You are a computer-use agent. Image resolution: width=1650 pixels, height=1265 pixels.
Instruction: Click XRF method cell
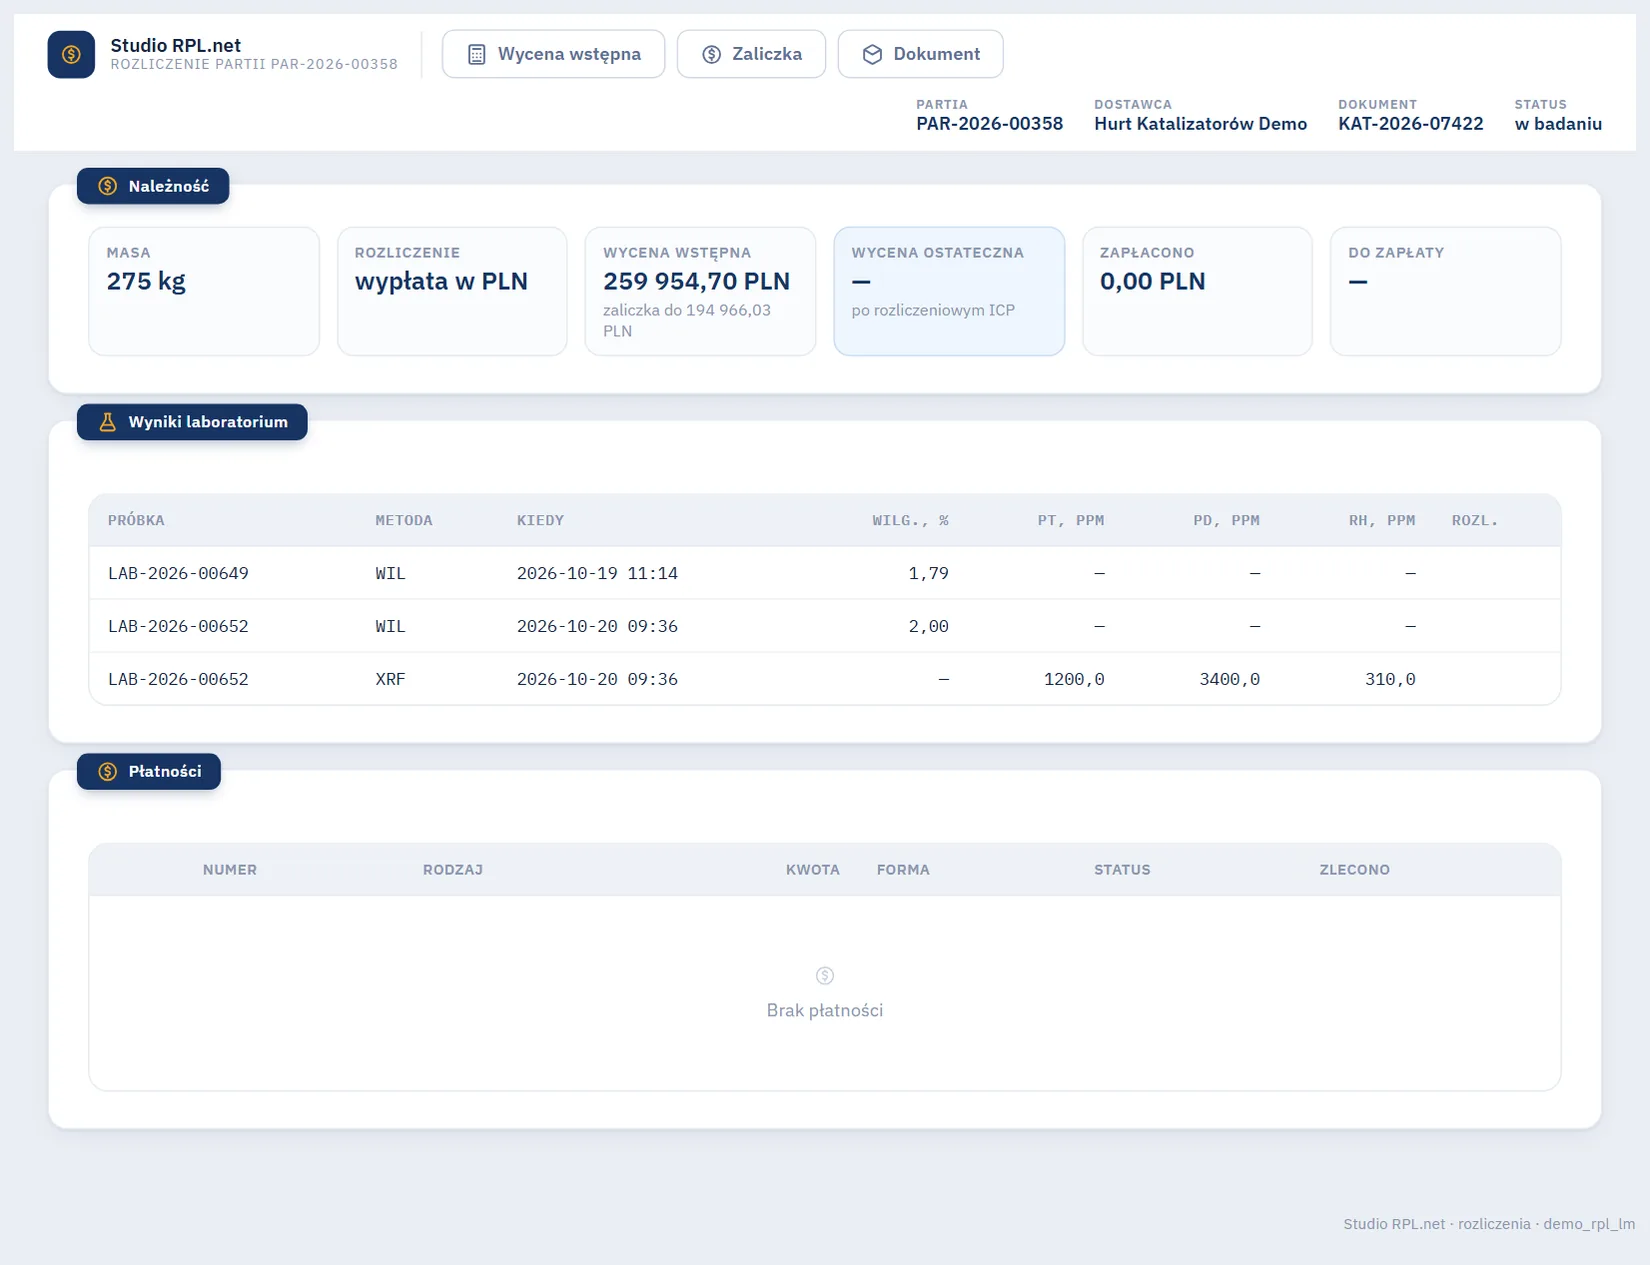pos(390,679)
